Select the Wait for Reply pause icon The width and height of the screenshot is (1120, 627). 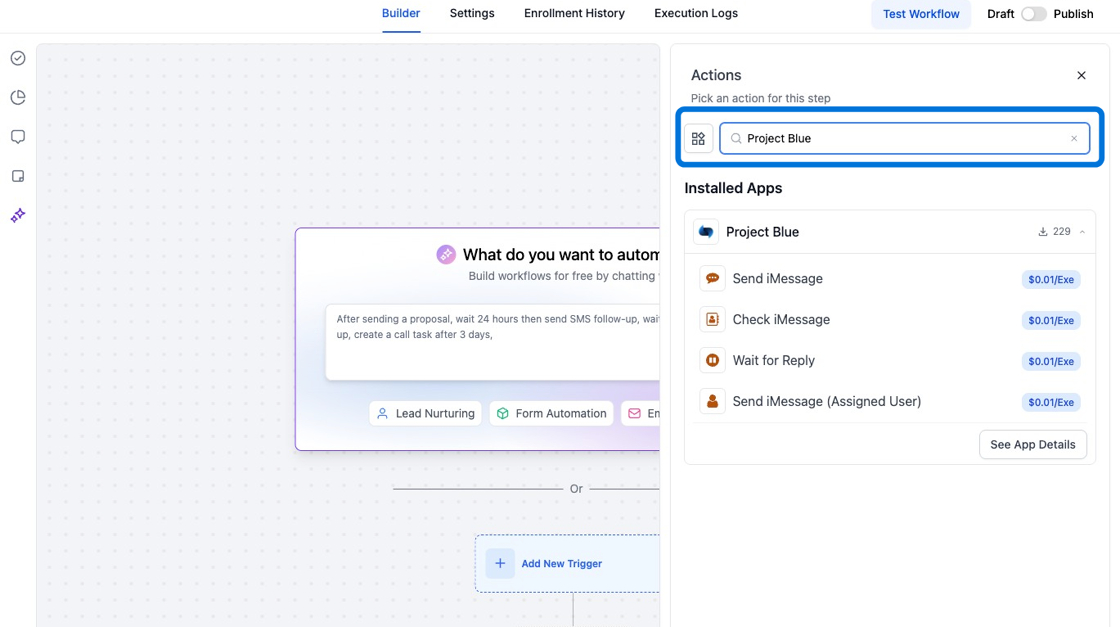tap(713, 361)
